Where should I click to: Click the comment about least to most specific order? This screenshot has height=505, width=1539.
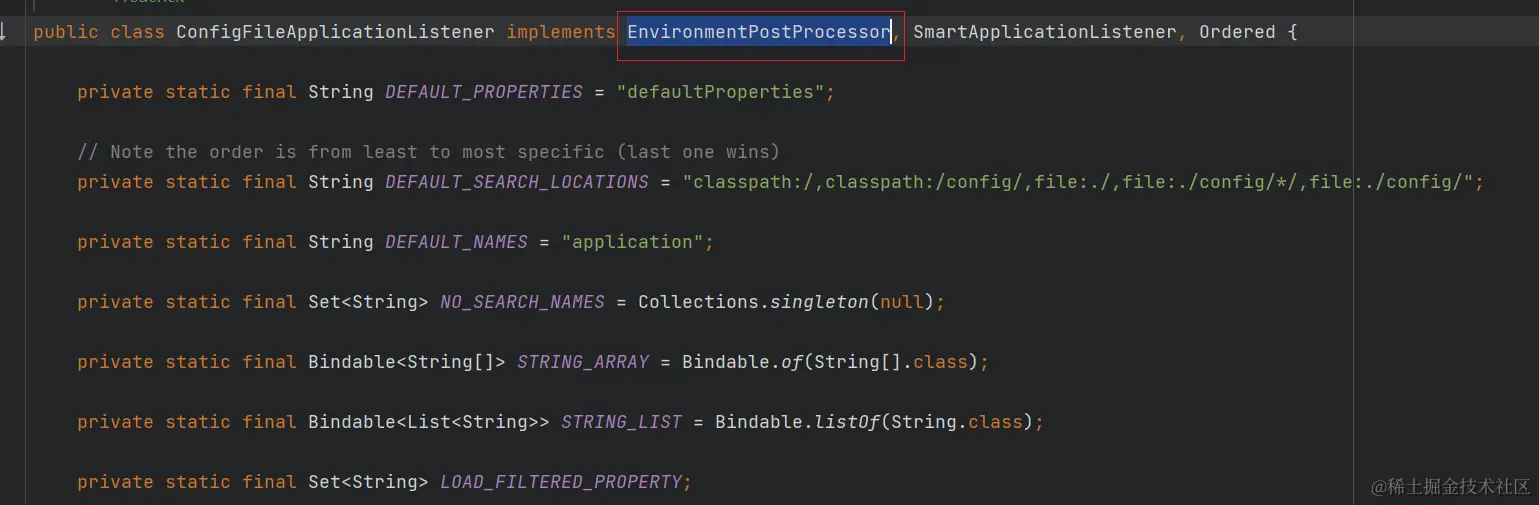(x=428, y=152)
